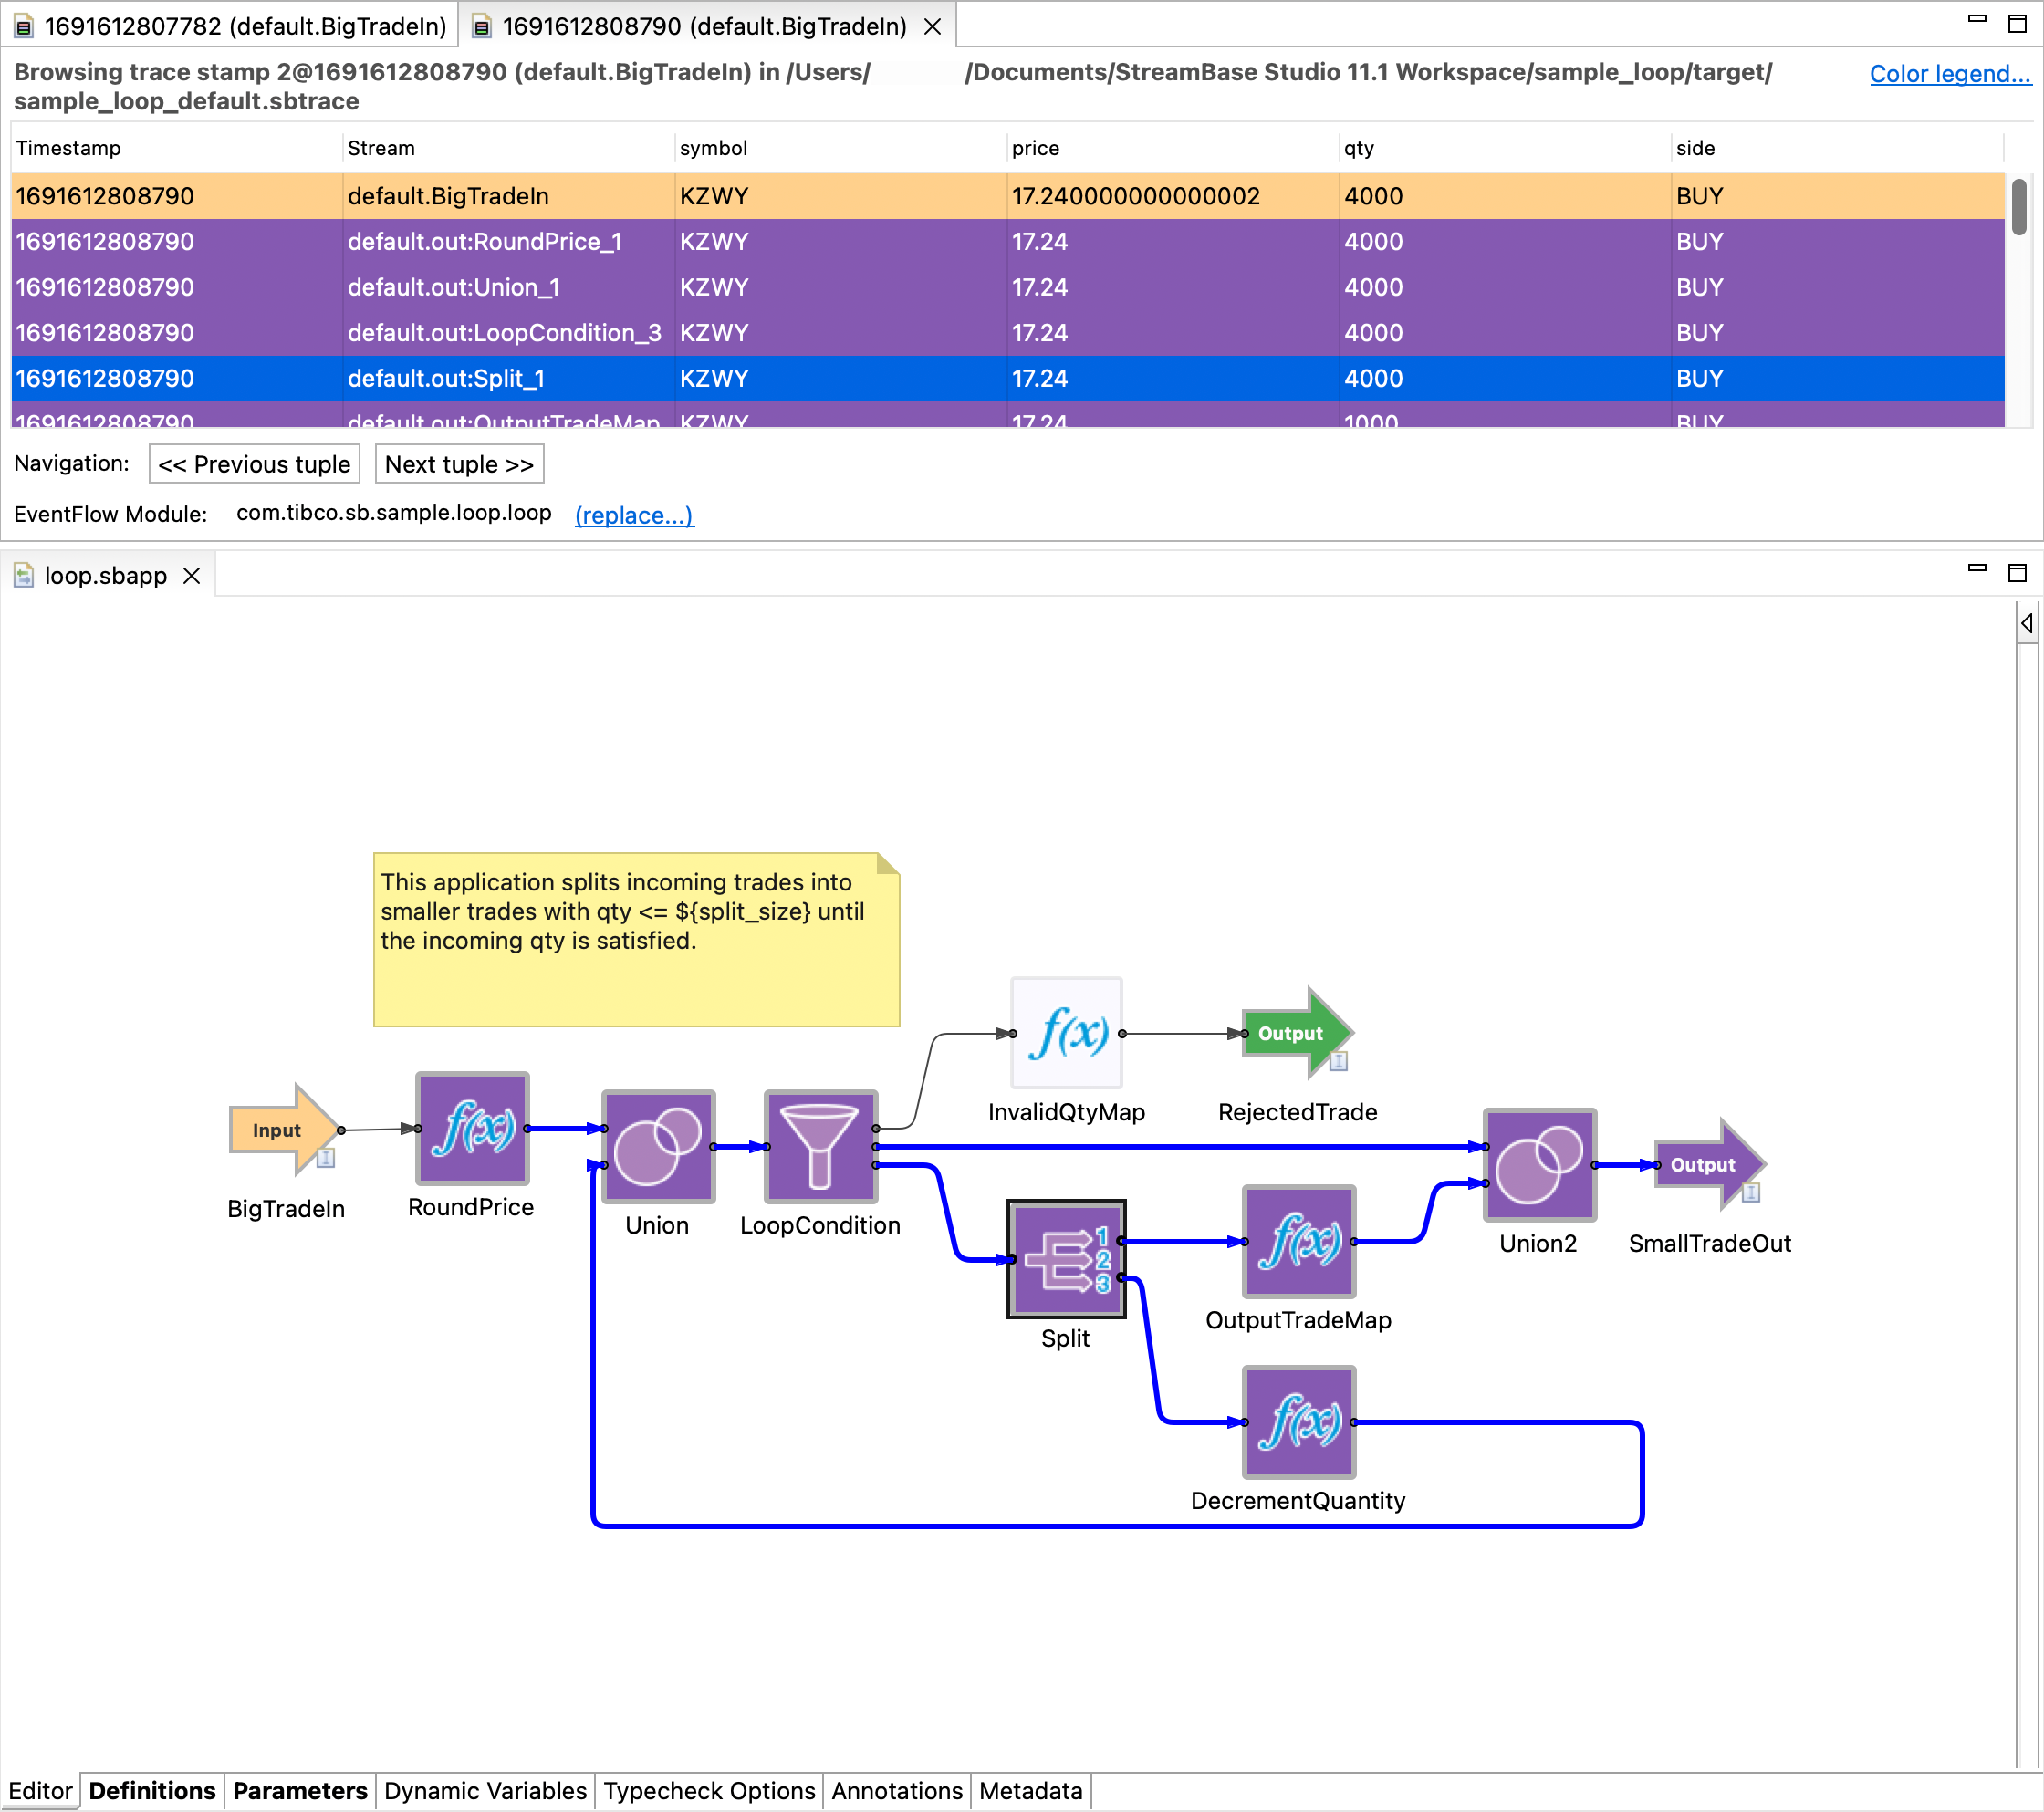
Task: Click the Previous tuple button
Action: 254,464
